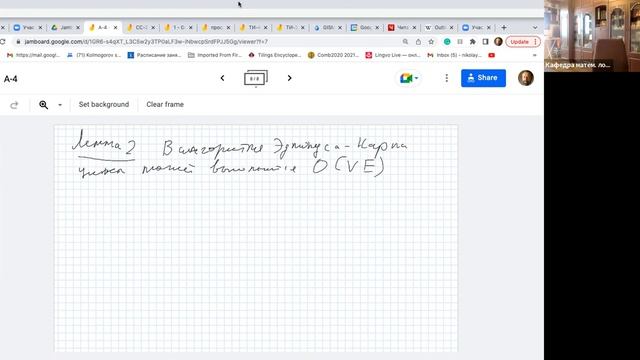Show more bookmarks overflow chevron
Viewport: 640px width, 360px height.
(535, 55)
